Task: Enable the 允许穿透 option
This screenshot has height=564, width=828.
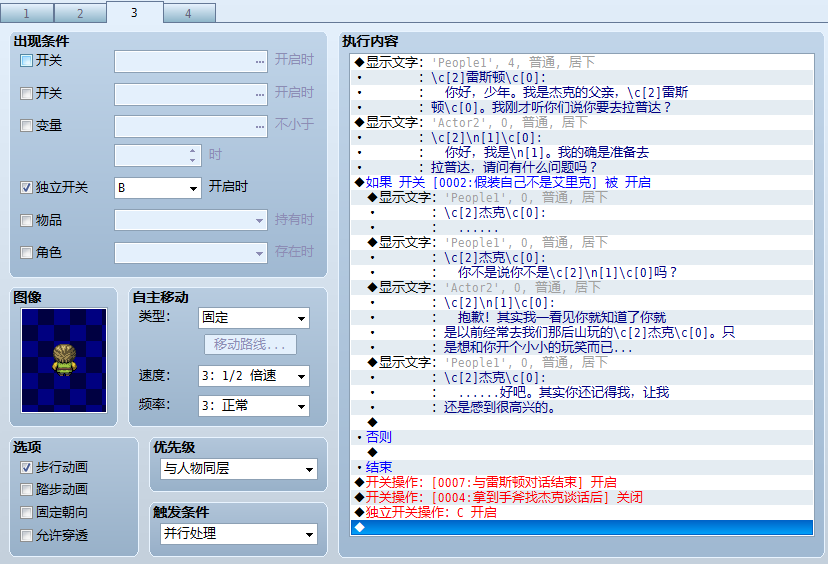Action: (x=26, y=535)
